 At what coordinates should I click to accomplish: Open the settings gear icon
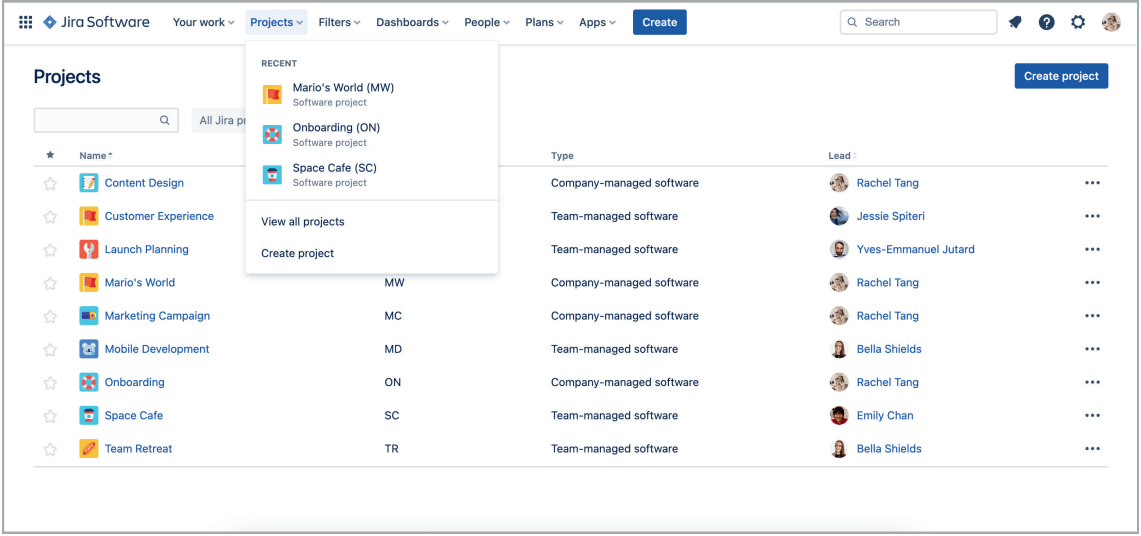pyautogui.click(x=1078, y=23)
